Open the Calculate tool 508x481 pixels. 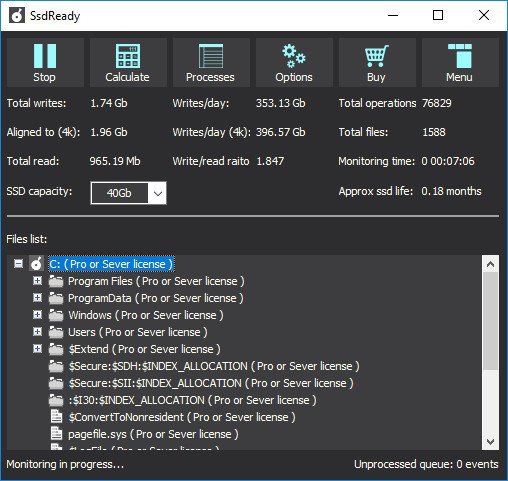point(128,62)
